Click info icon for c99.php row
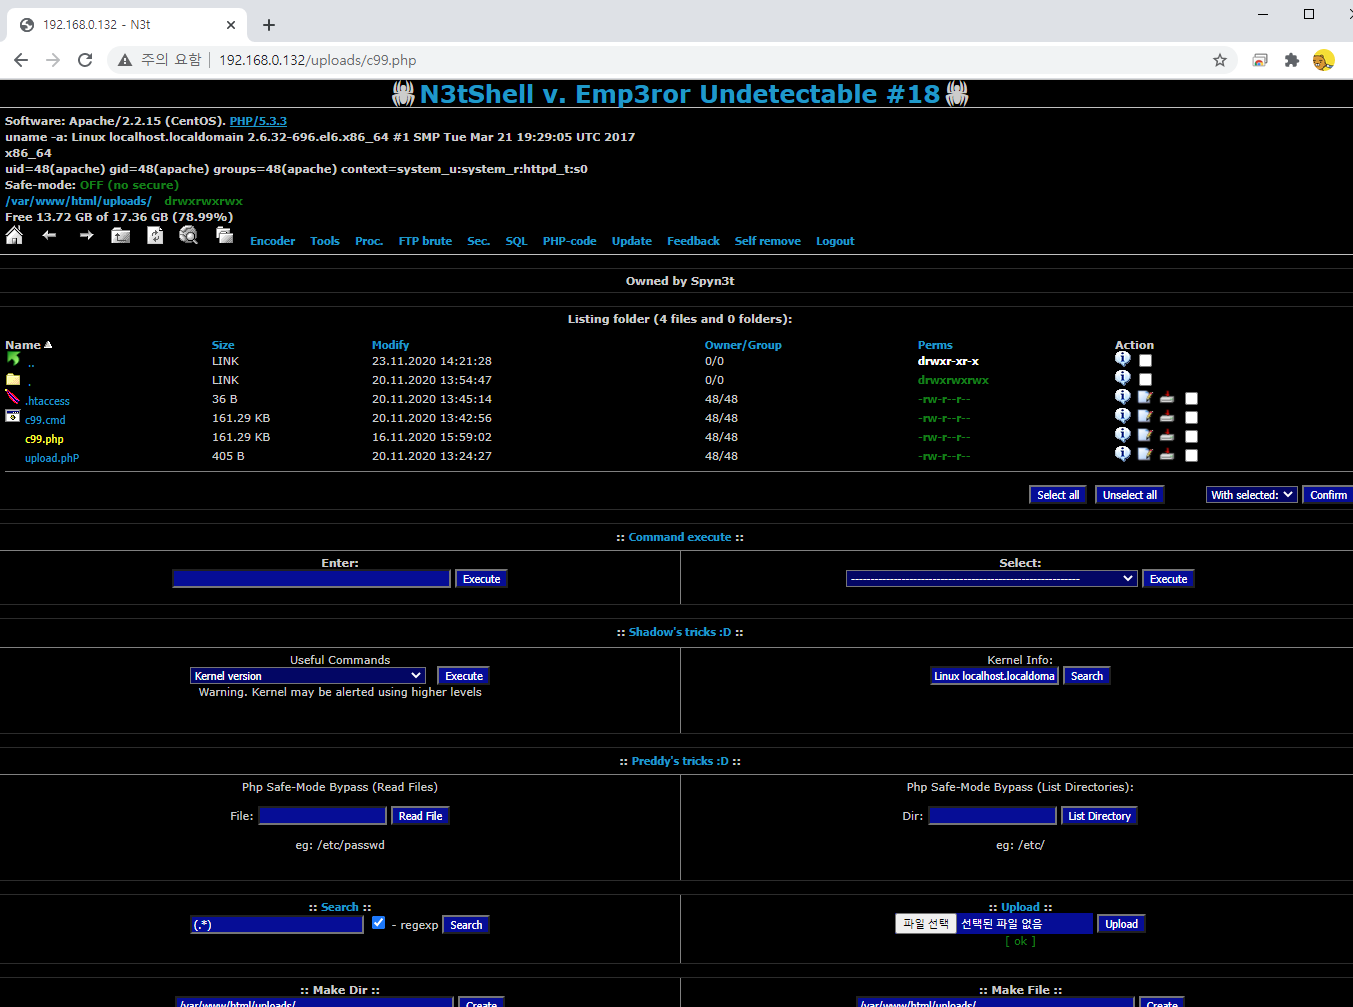 tap(1123, 435)
